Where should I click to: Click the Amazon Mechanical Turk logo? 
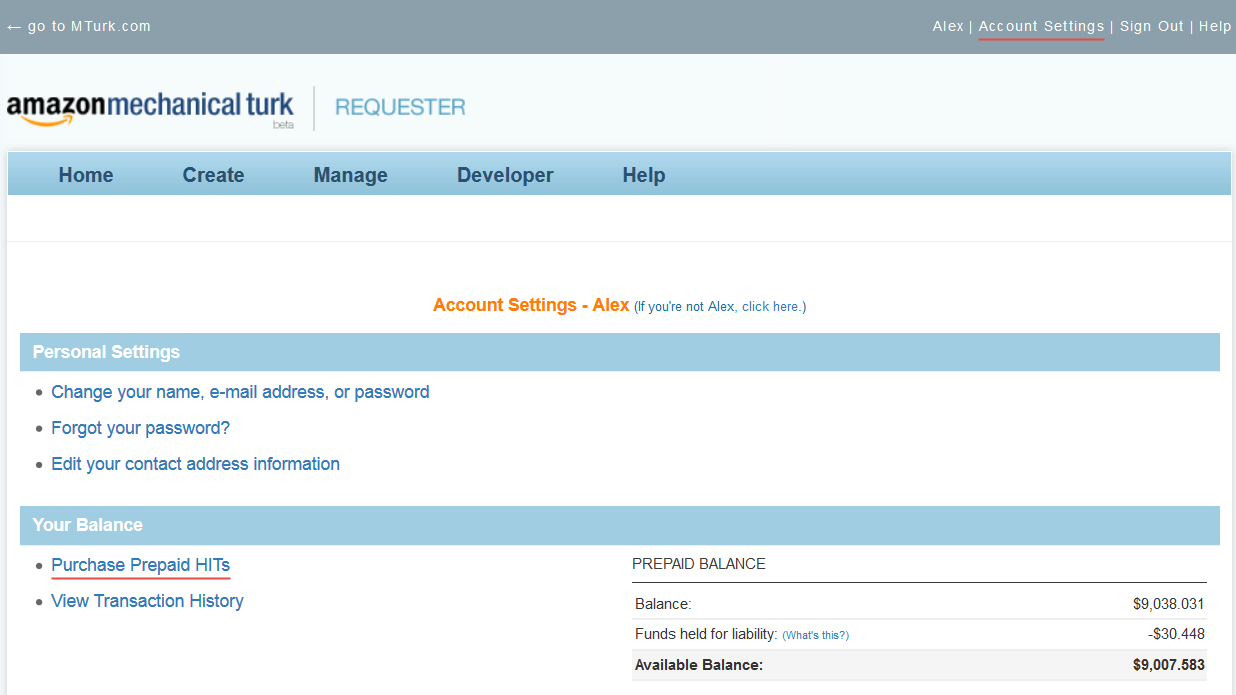(x=150, y=108)
